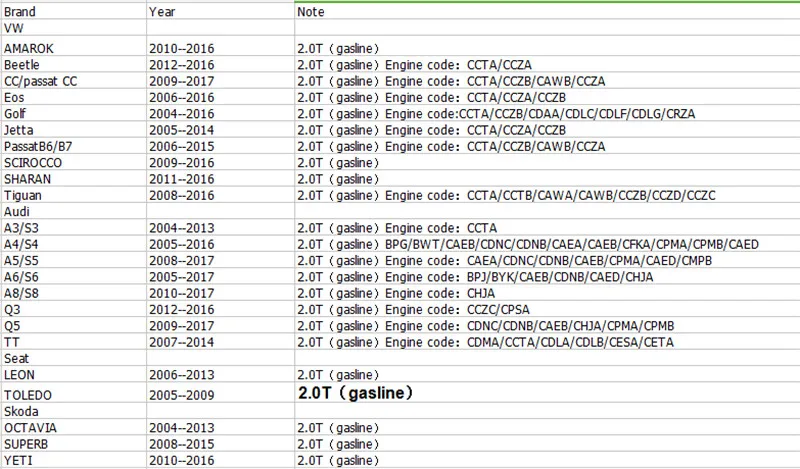Select the 'SHARAN' cell
Image resolution: width=800 pixels, height=469 pixels.
73,179
